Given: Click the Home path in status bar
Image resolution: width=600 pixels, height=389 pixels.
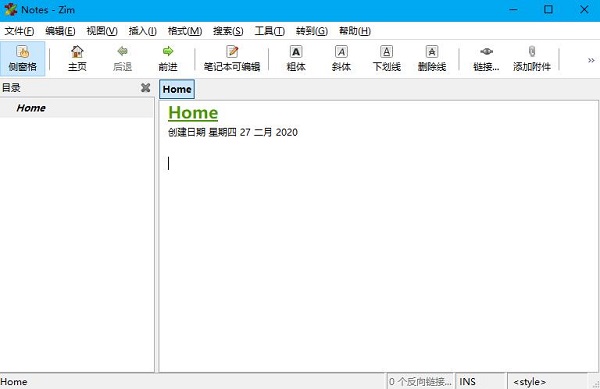Looking at the screenshot, I should [14, 382].
